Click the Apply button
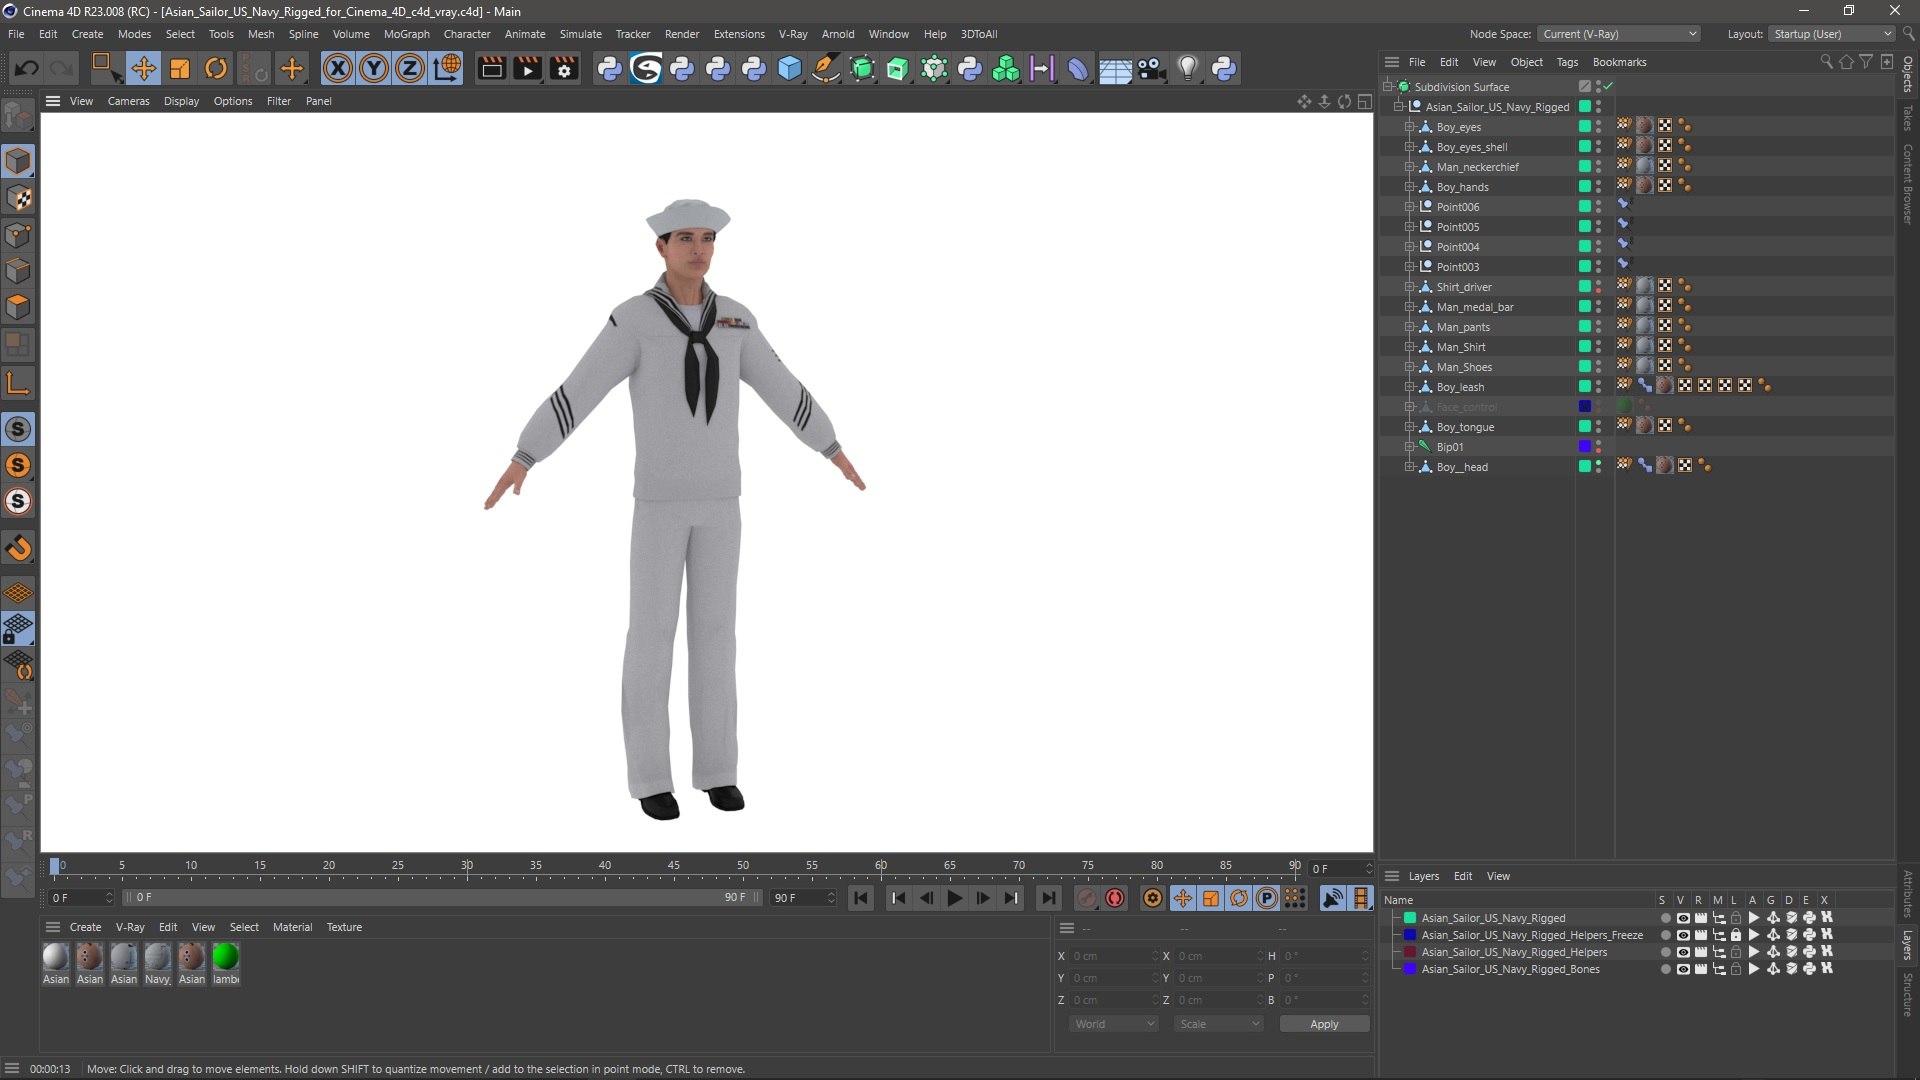1920x1080 pixels. (1324, 1024)
